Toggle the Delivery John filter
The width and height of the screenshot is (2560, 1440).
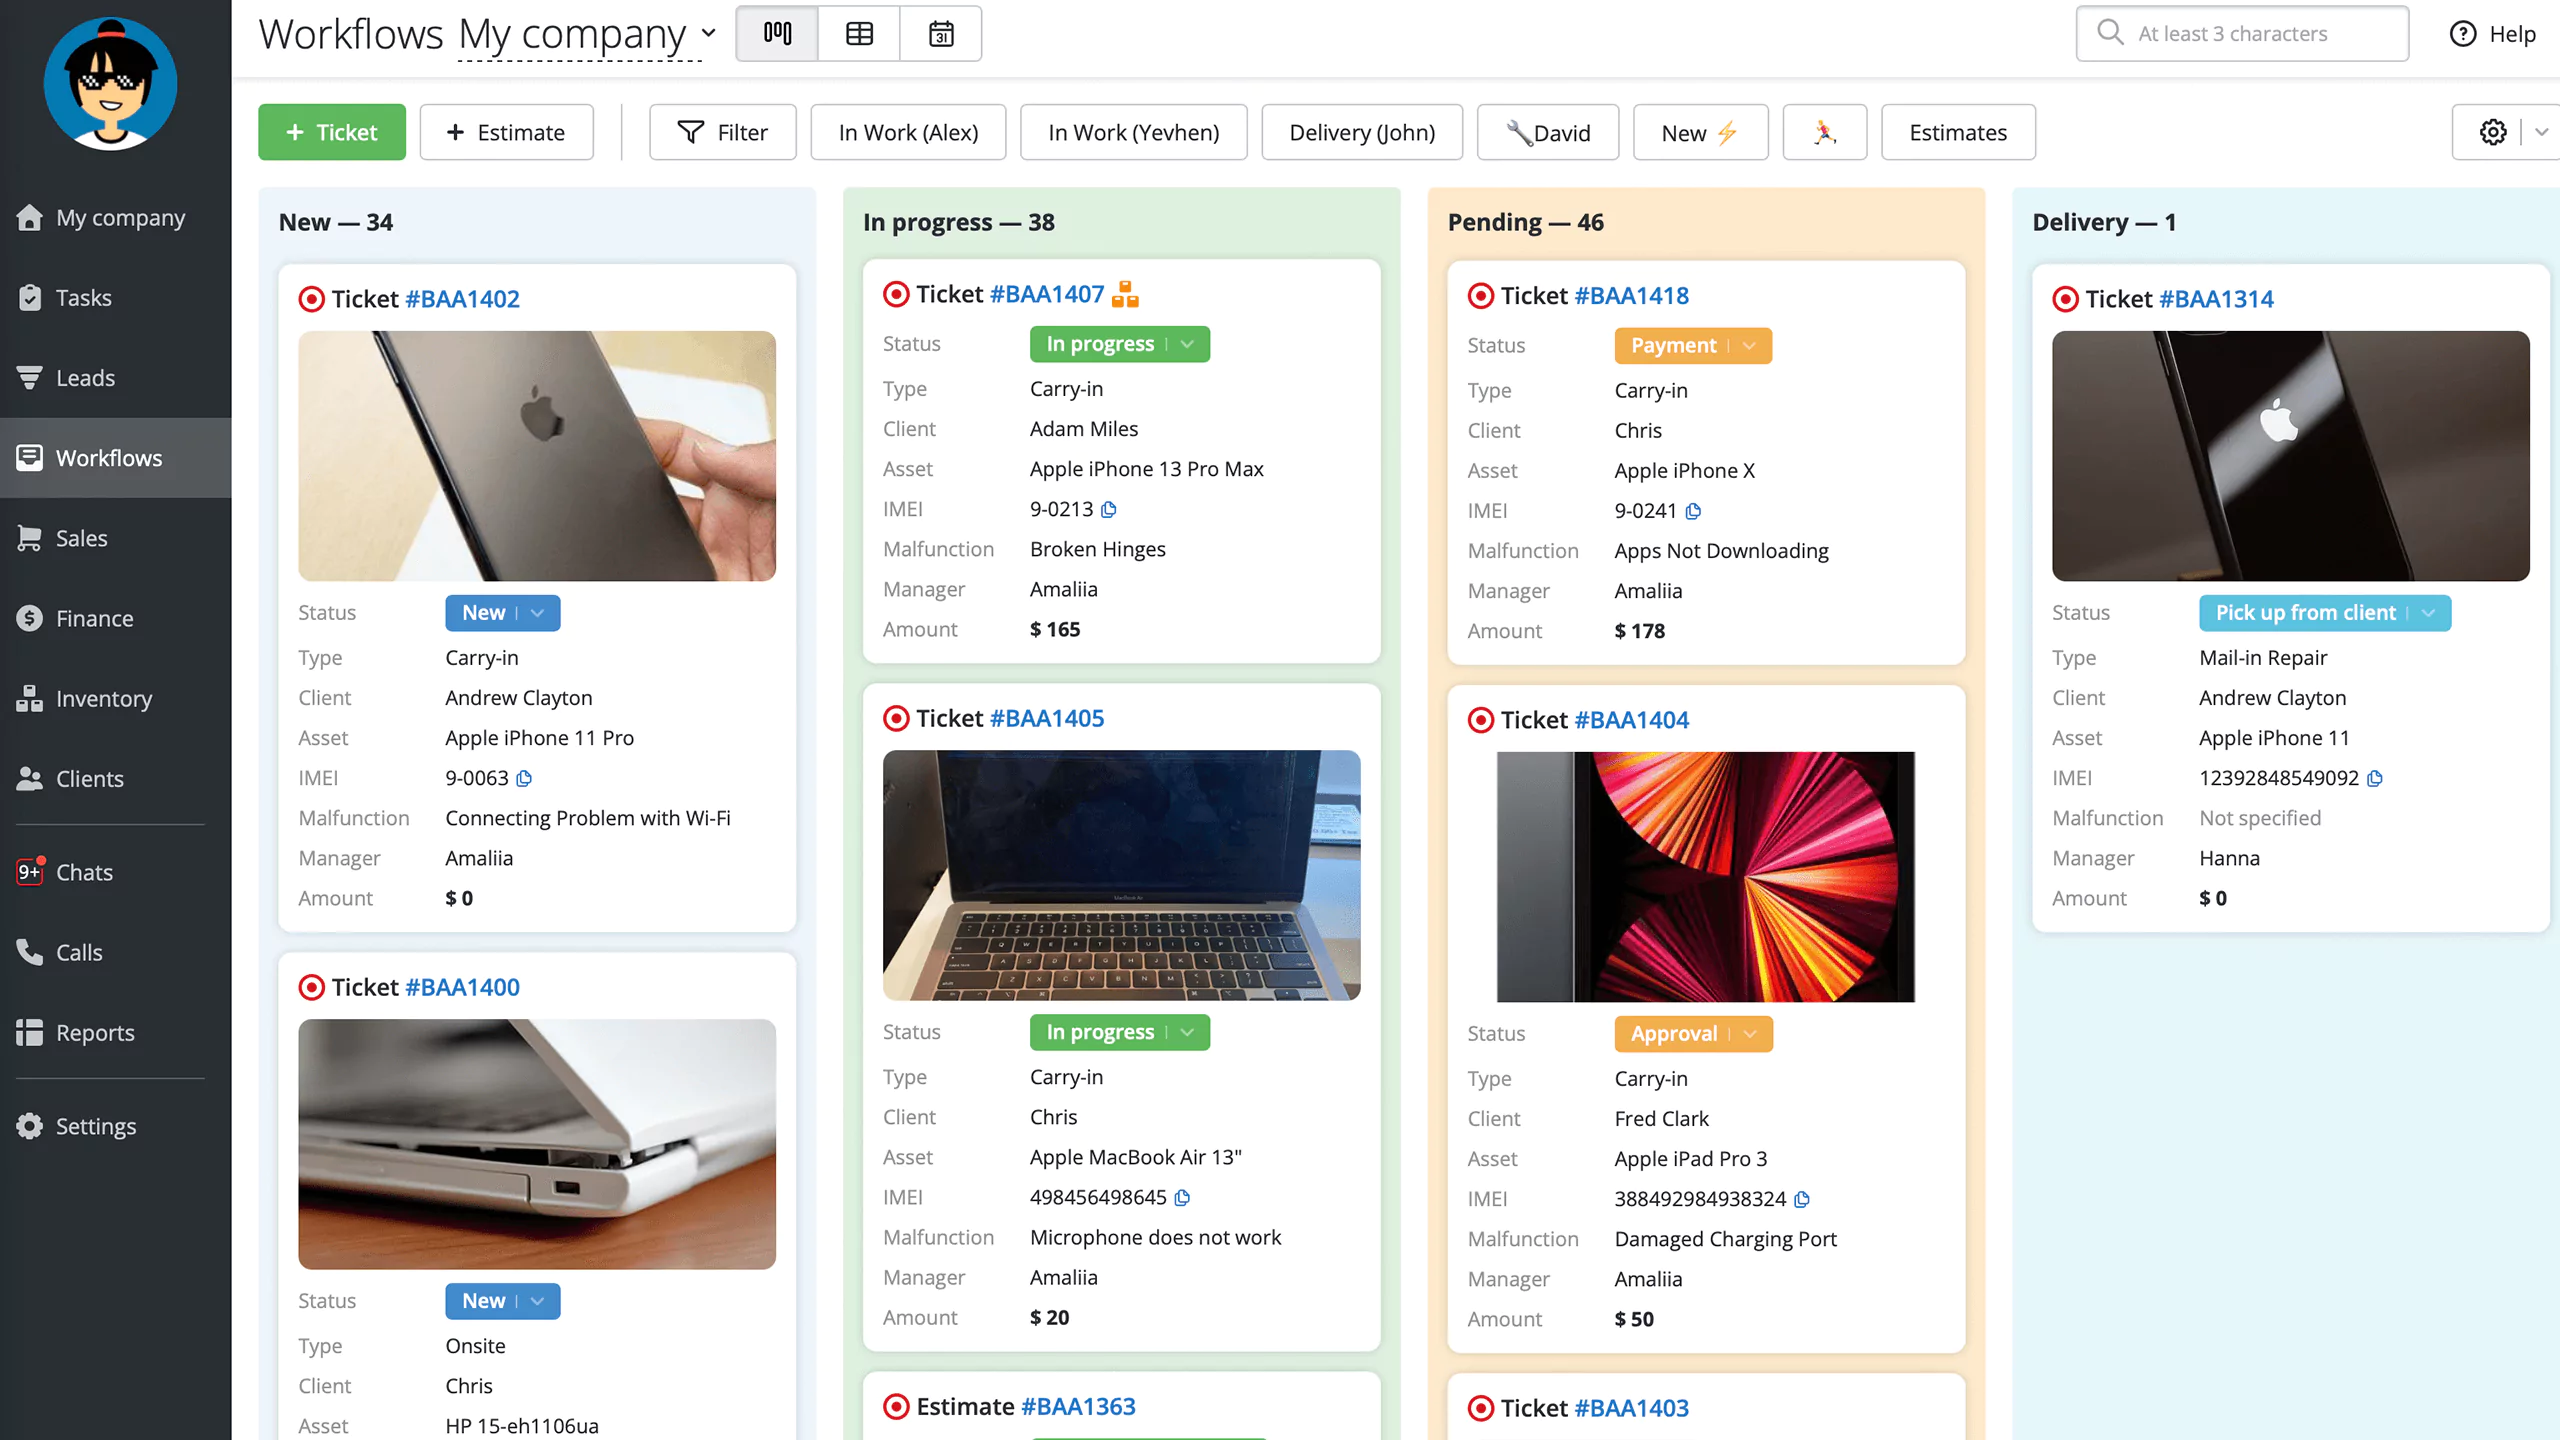[x=1363, y=132]
